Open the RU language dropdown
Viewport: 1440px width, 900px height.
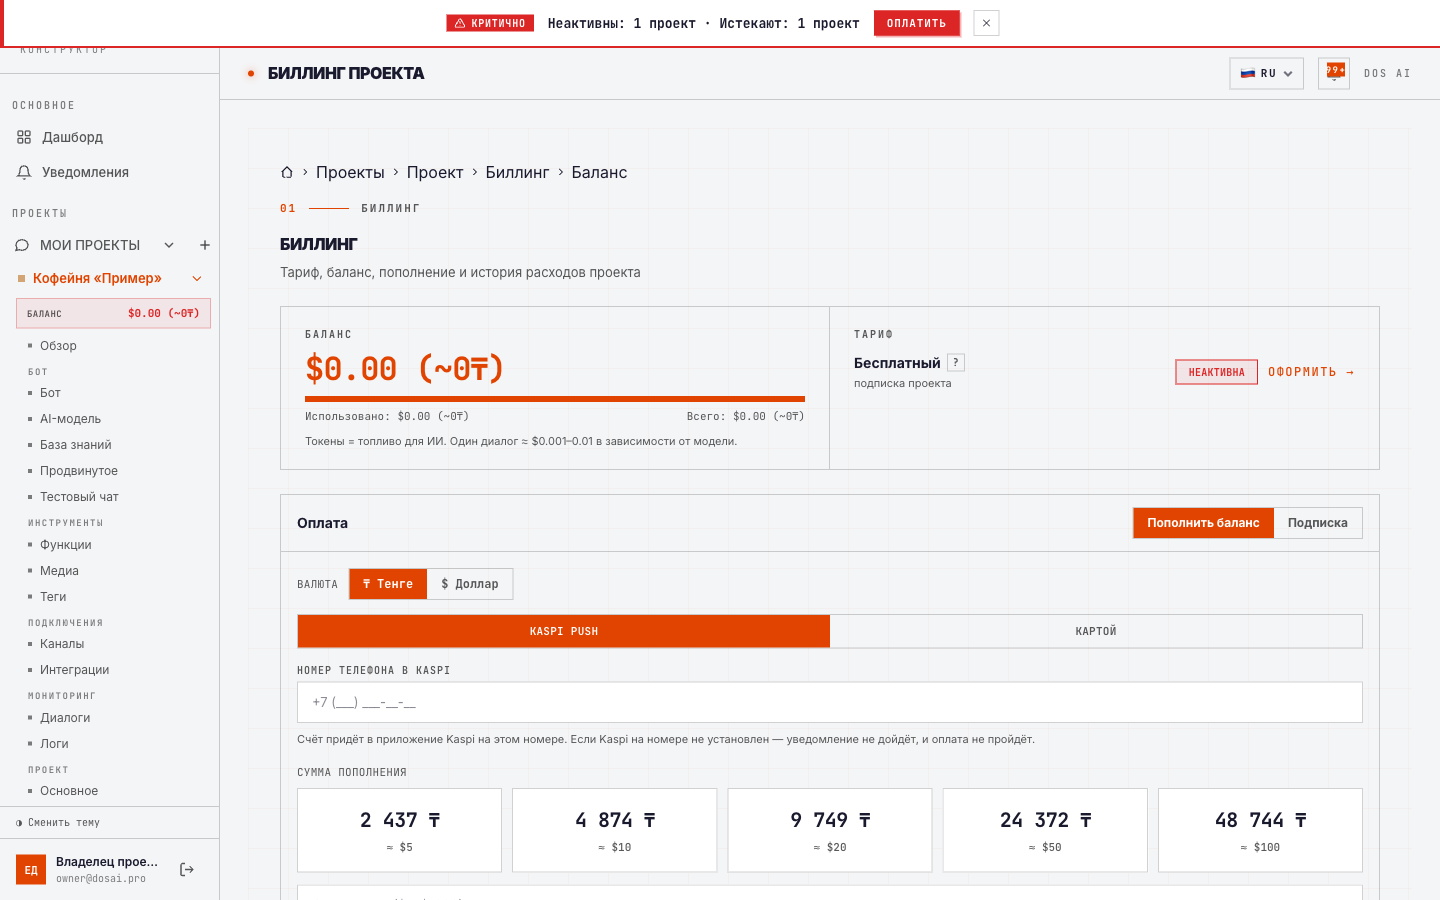1266,73
